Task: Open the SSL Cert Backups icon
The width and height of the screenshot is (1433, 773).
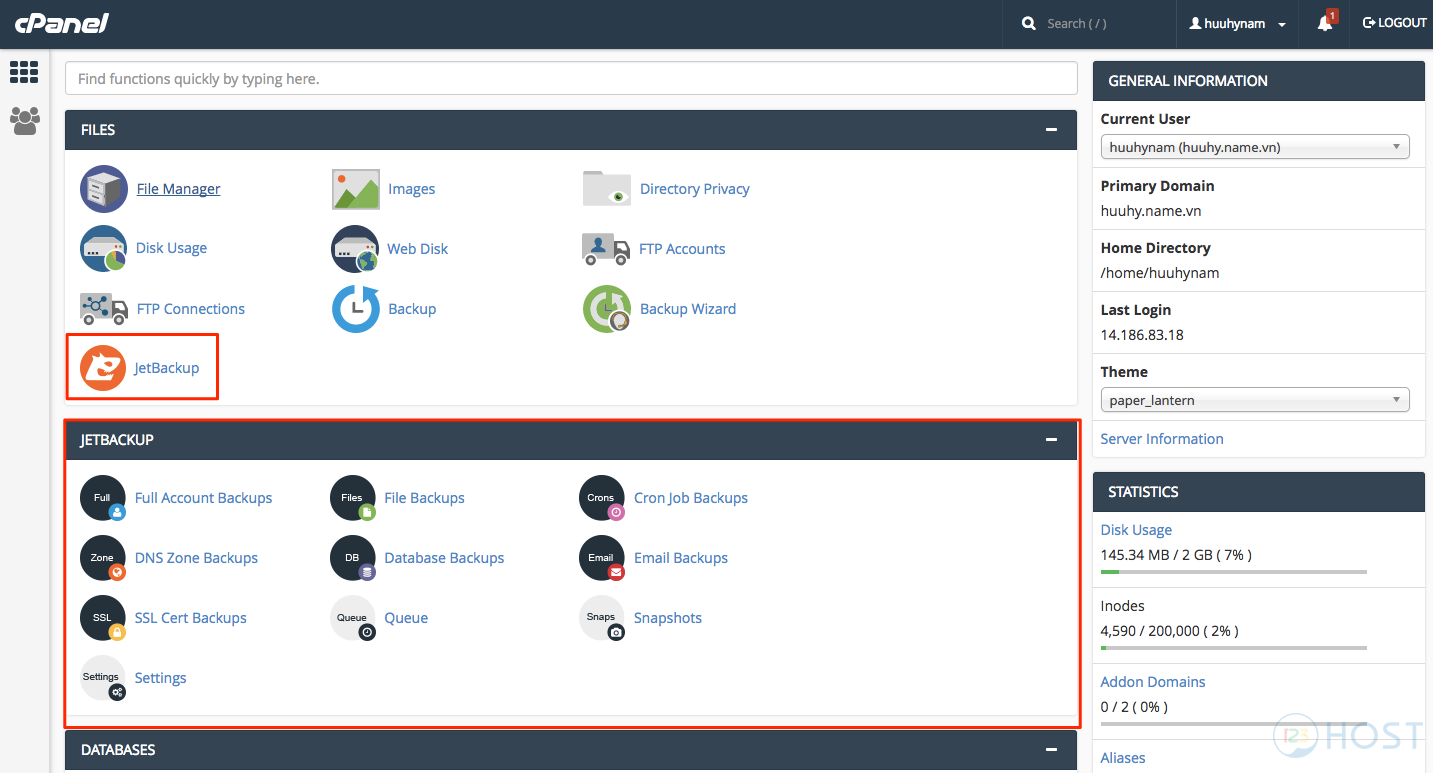Action: [x=103, y=618]
